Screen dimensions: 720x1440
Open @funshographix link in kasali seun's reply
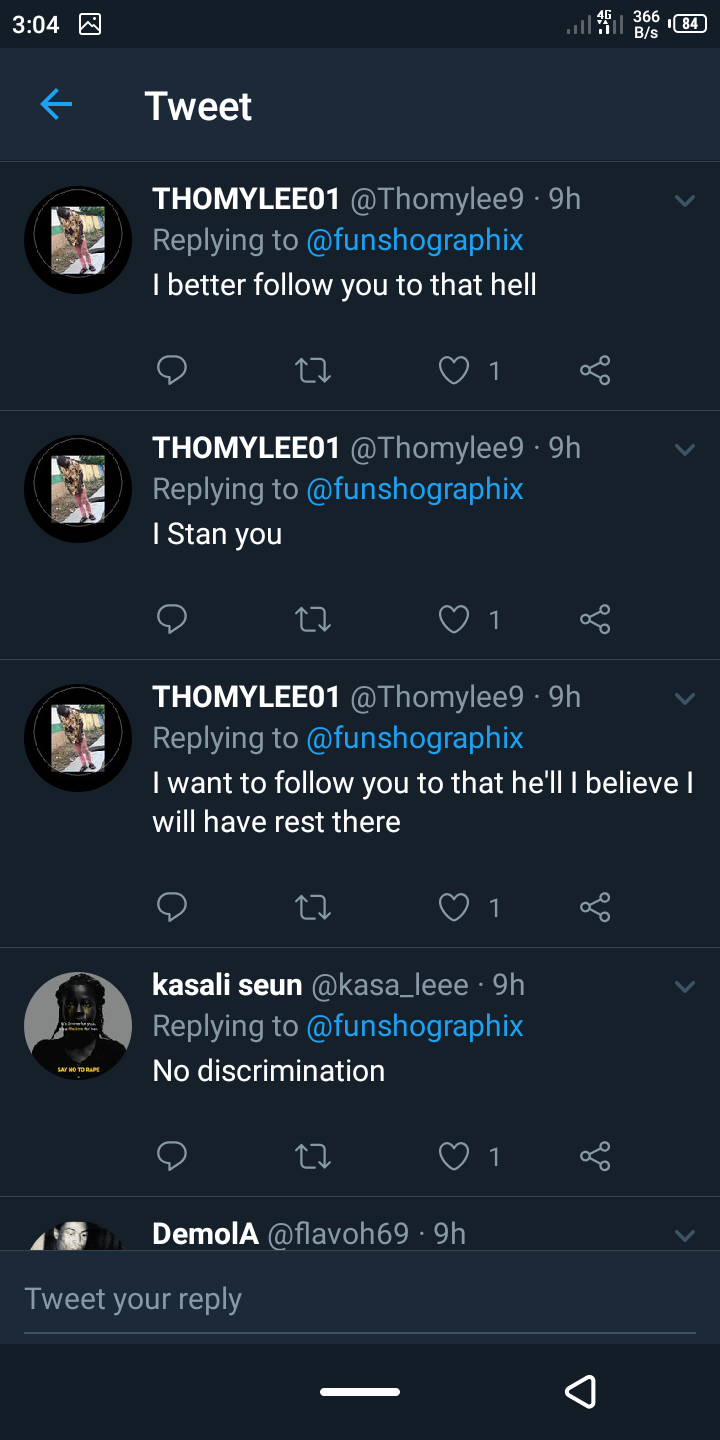415,1026
